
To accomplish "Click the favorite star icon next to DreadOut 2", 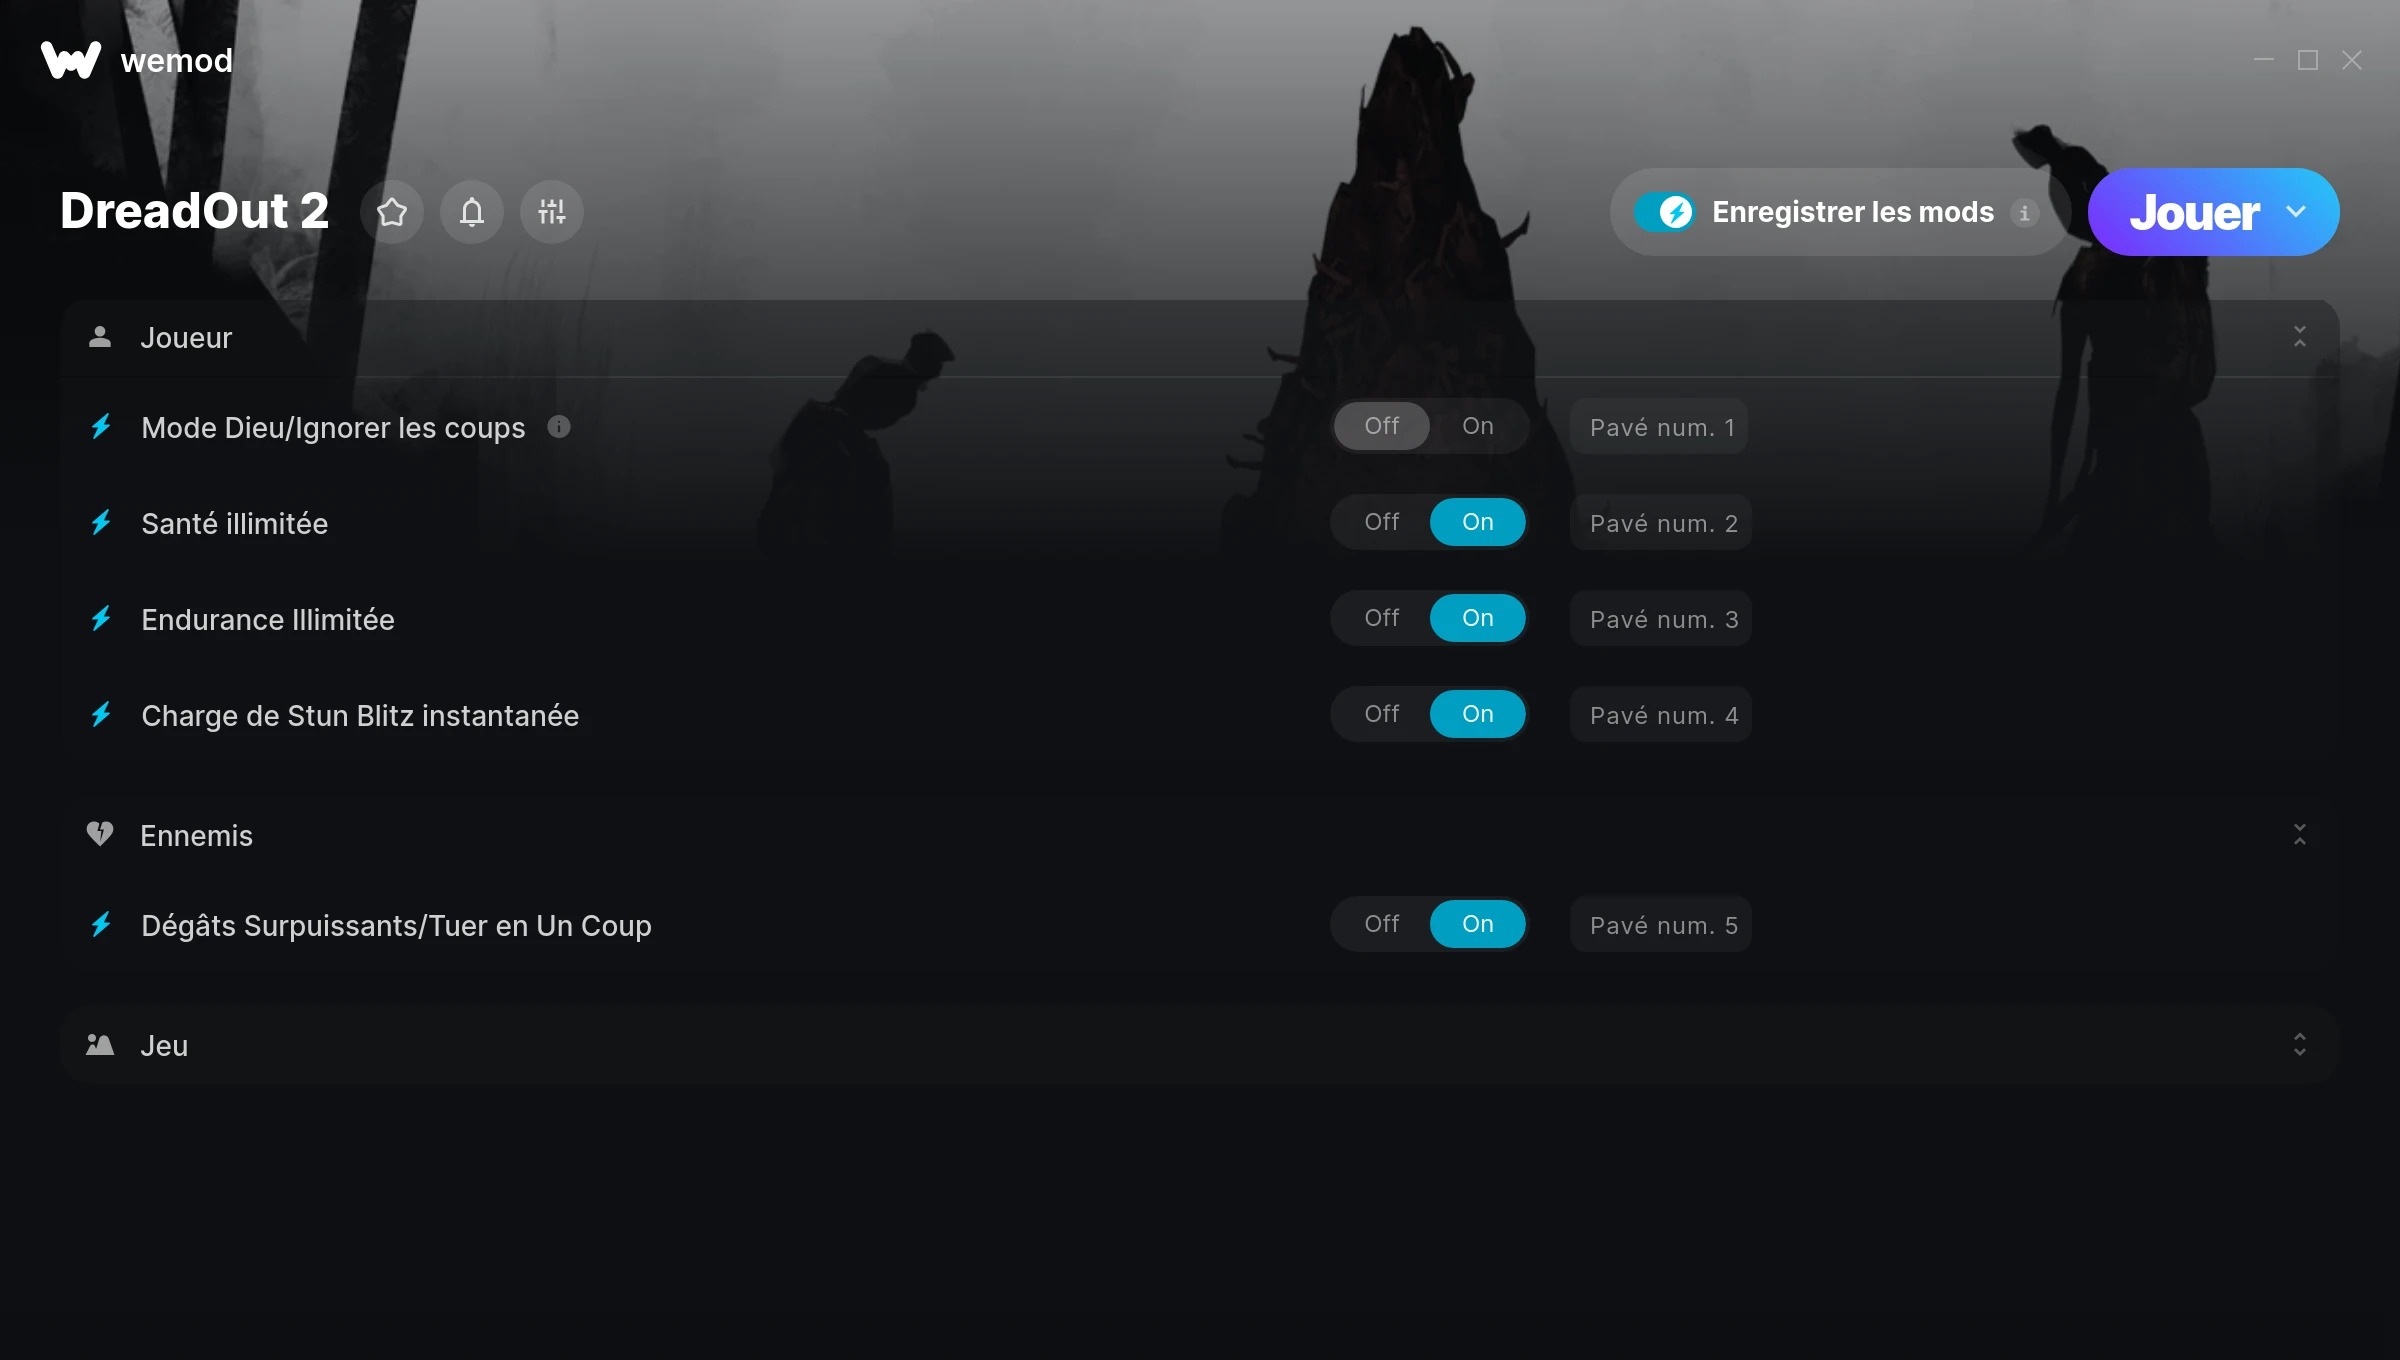I will pos(392,212).
